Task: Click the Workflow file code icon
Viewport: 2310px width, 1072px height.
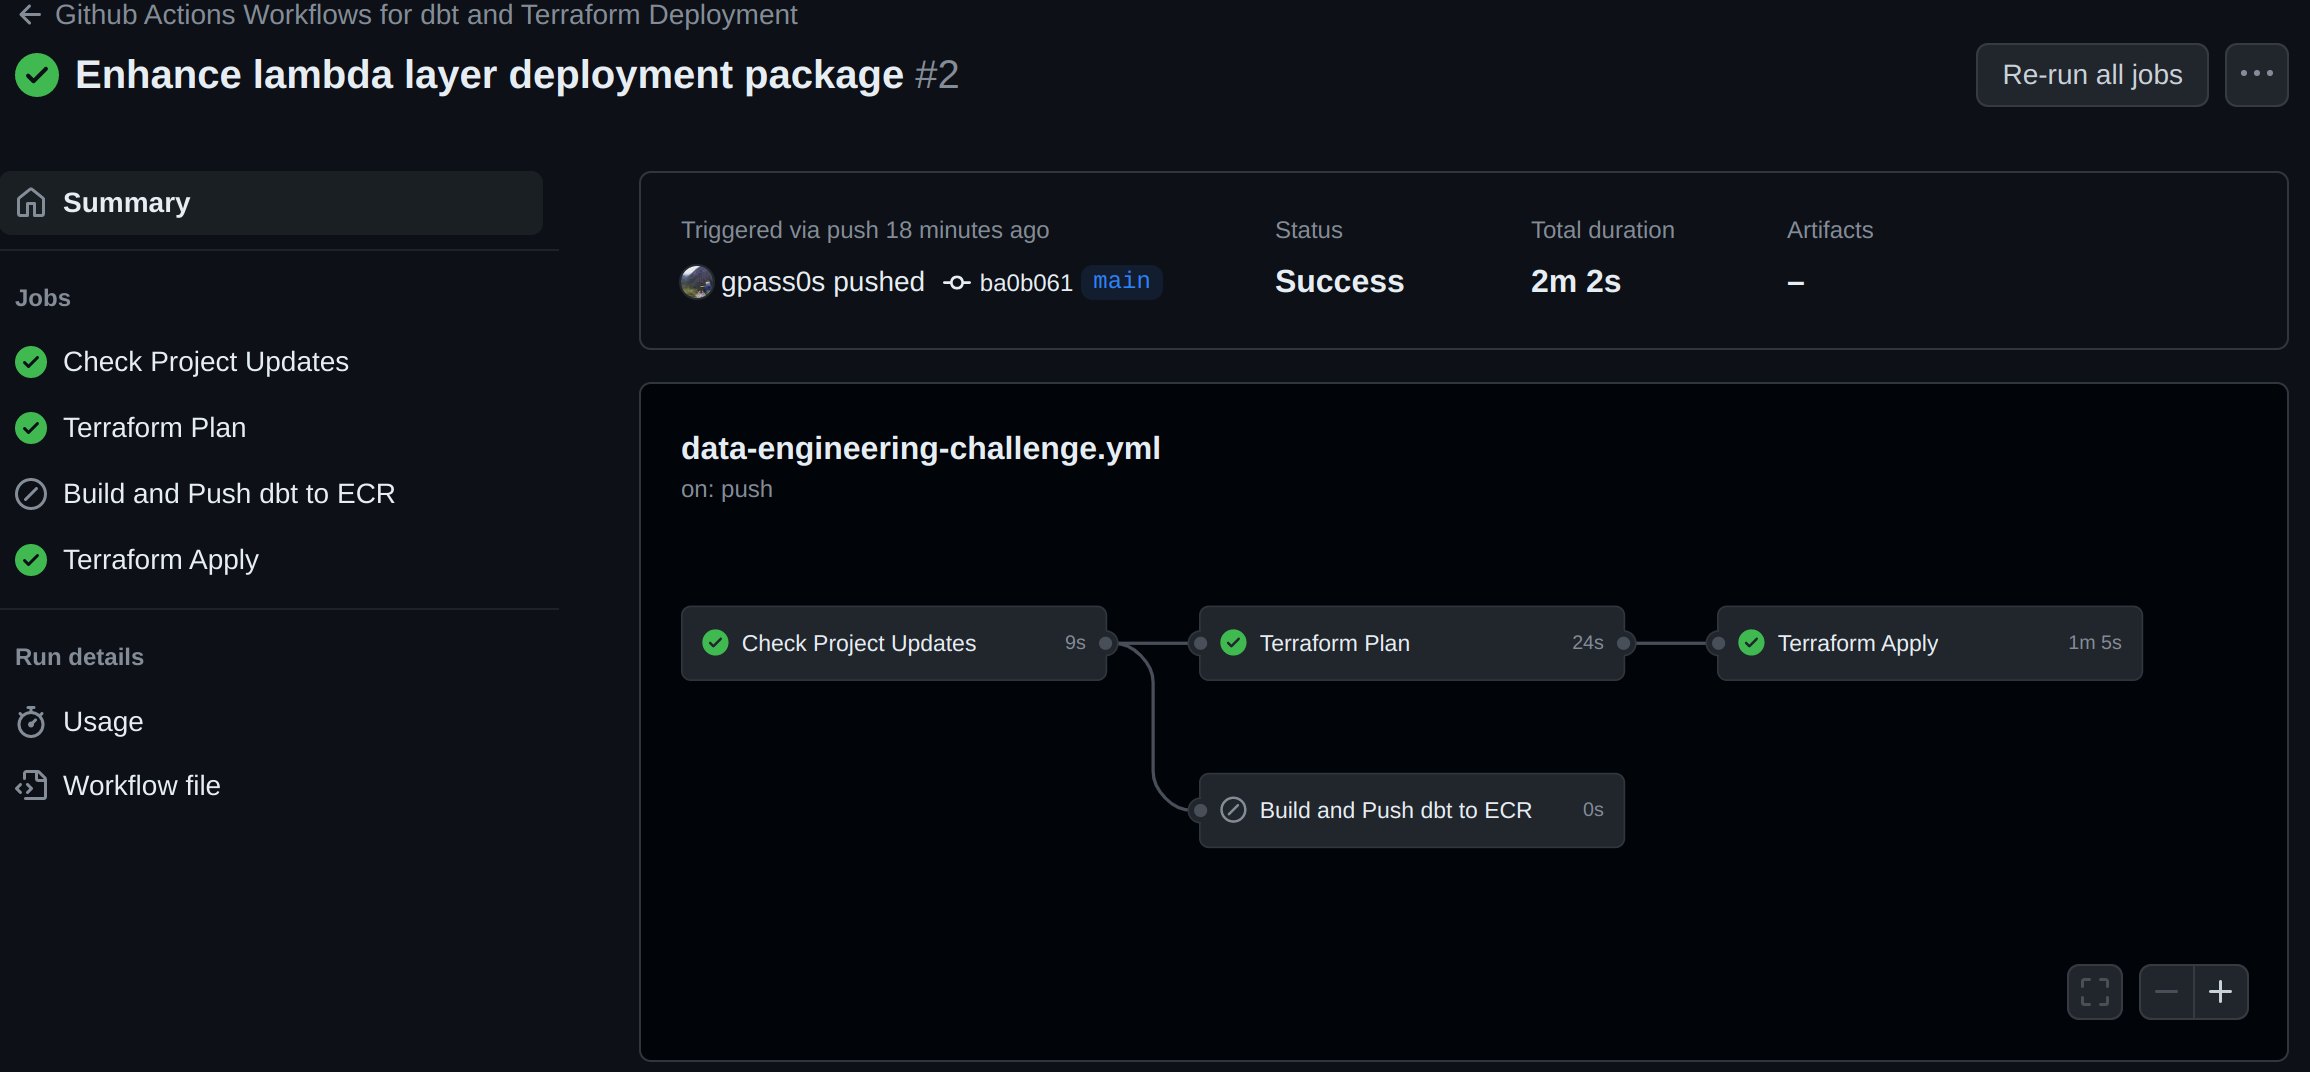Action: (31, 786)
